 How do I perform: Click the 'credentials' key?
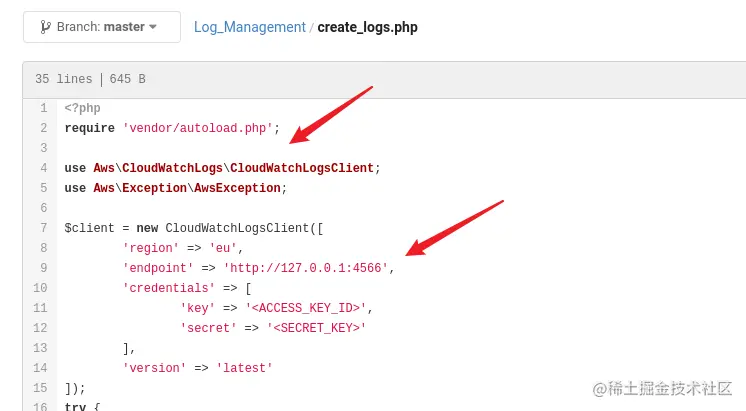click(x=169, y=288)
